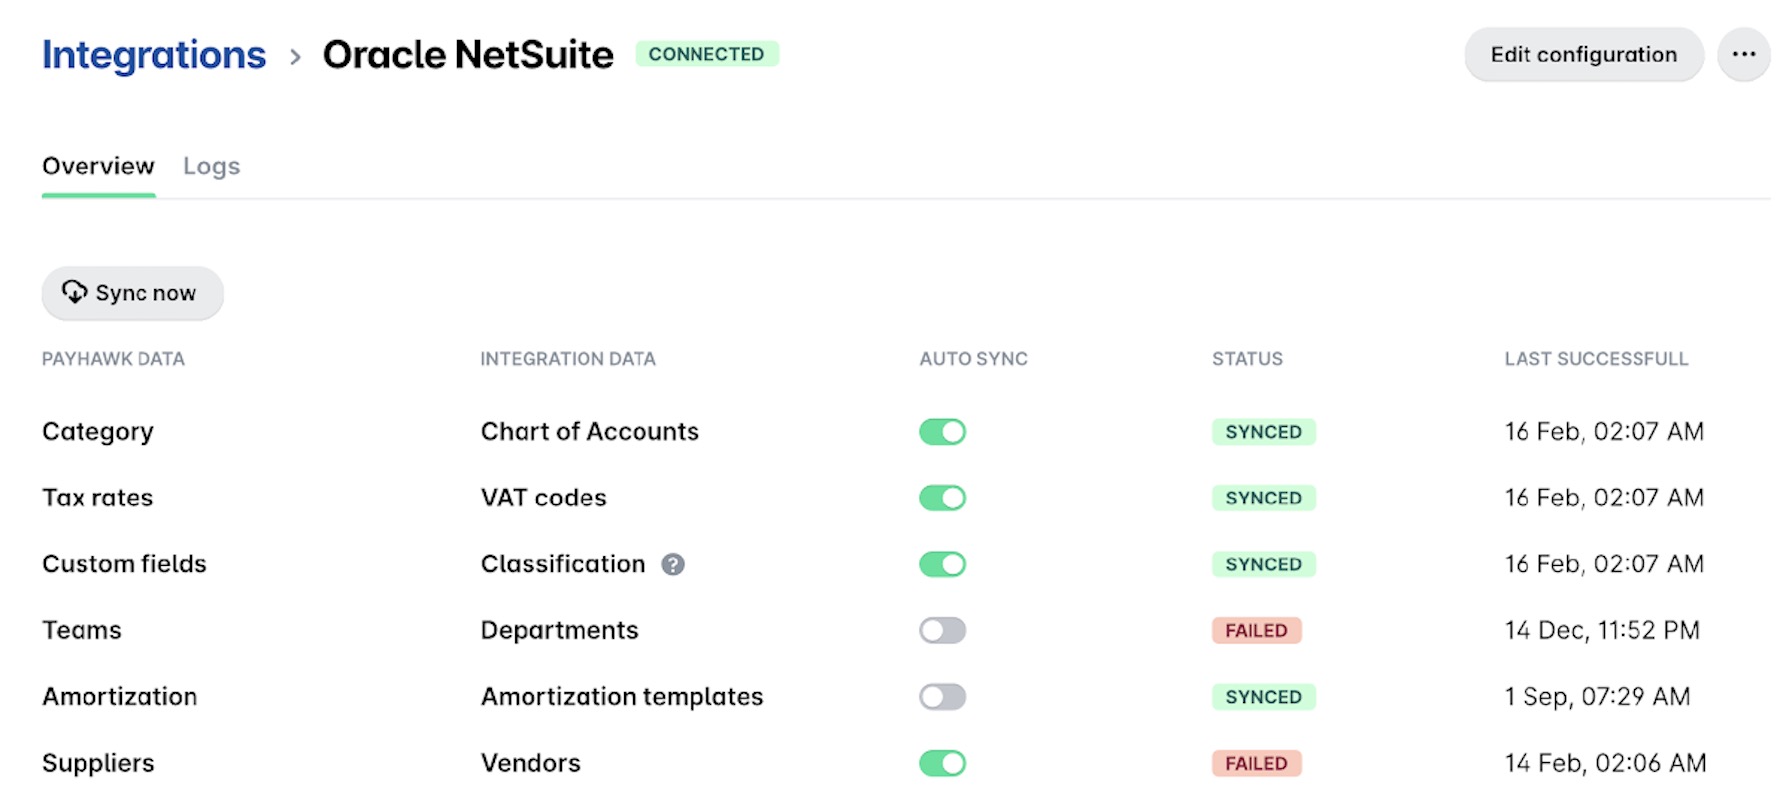
Task: Click VAT codes integration data
Action: (x=544, y=498)
